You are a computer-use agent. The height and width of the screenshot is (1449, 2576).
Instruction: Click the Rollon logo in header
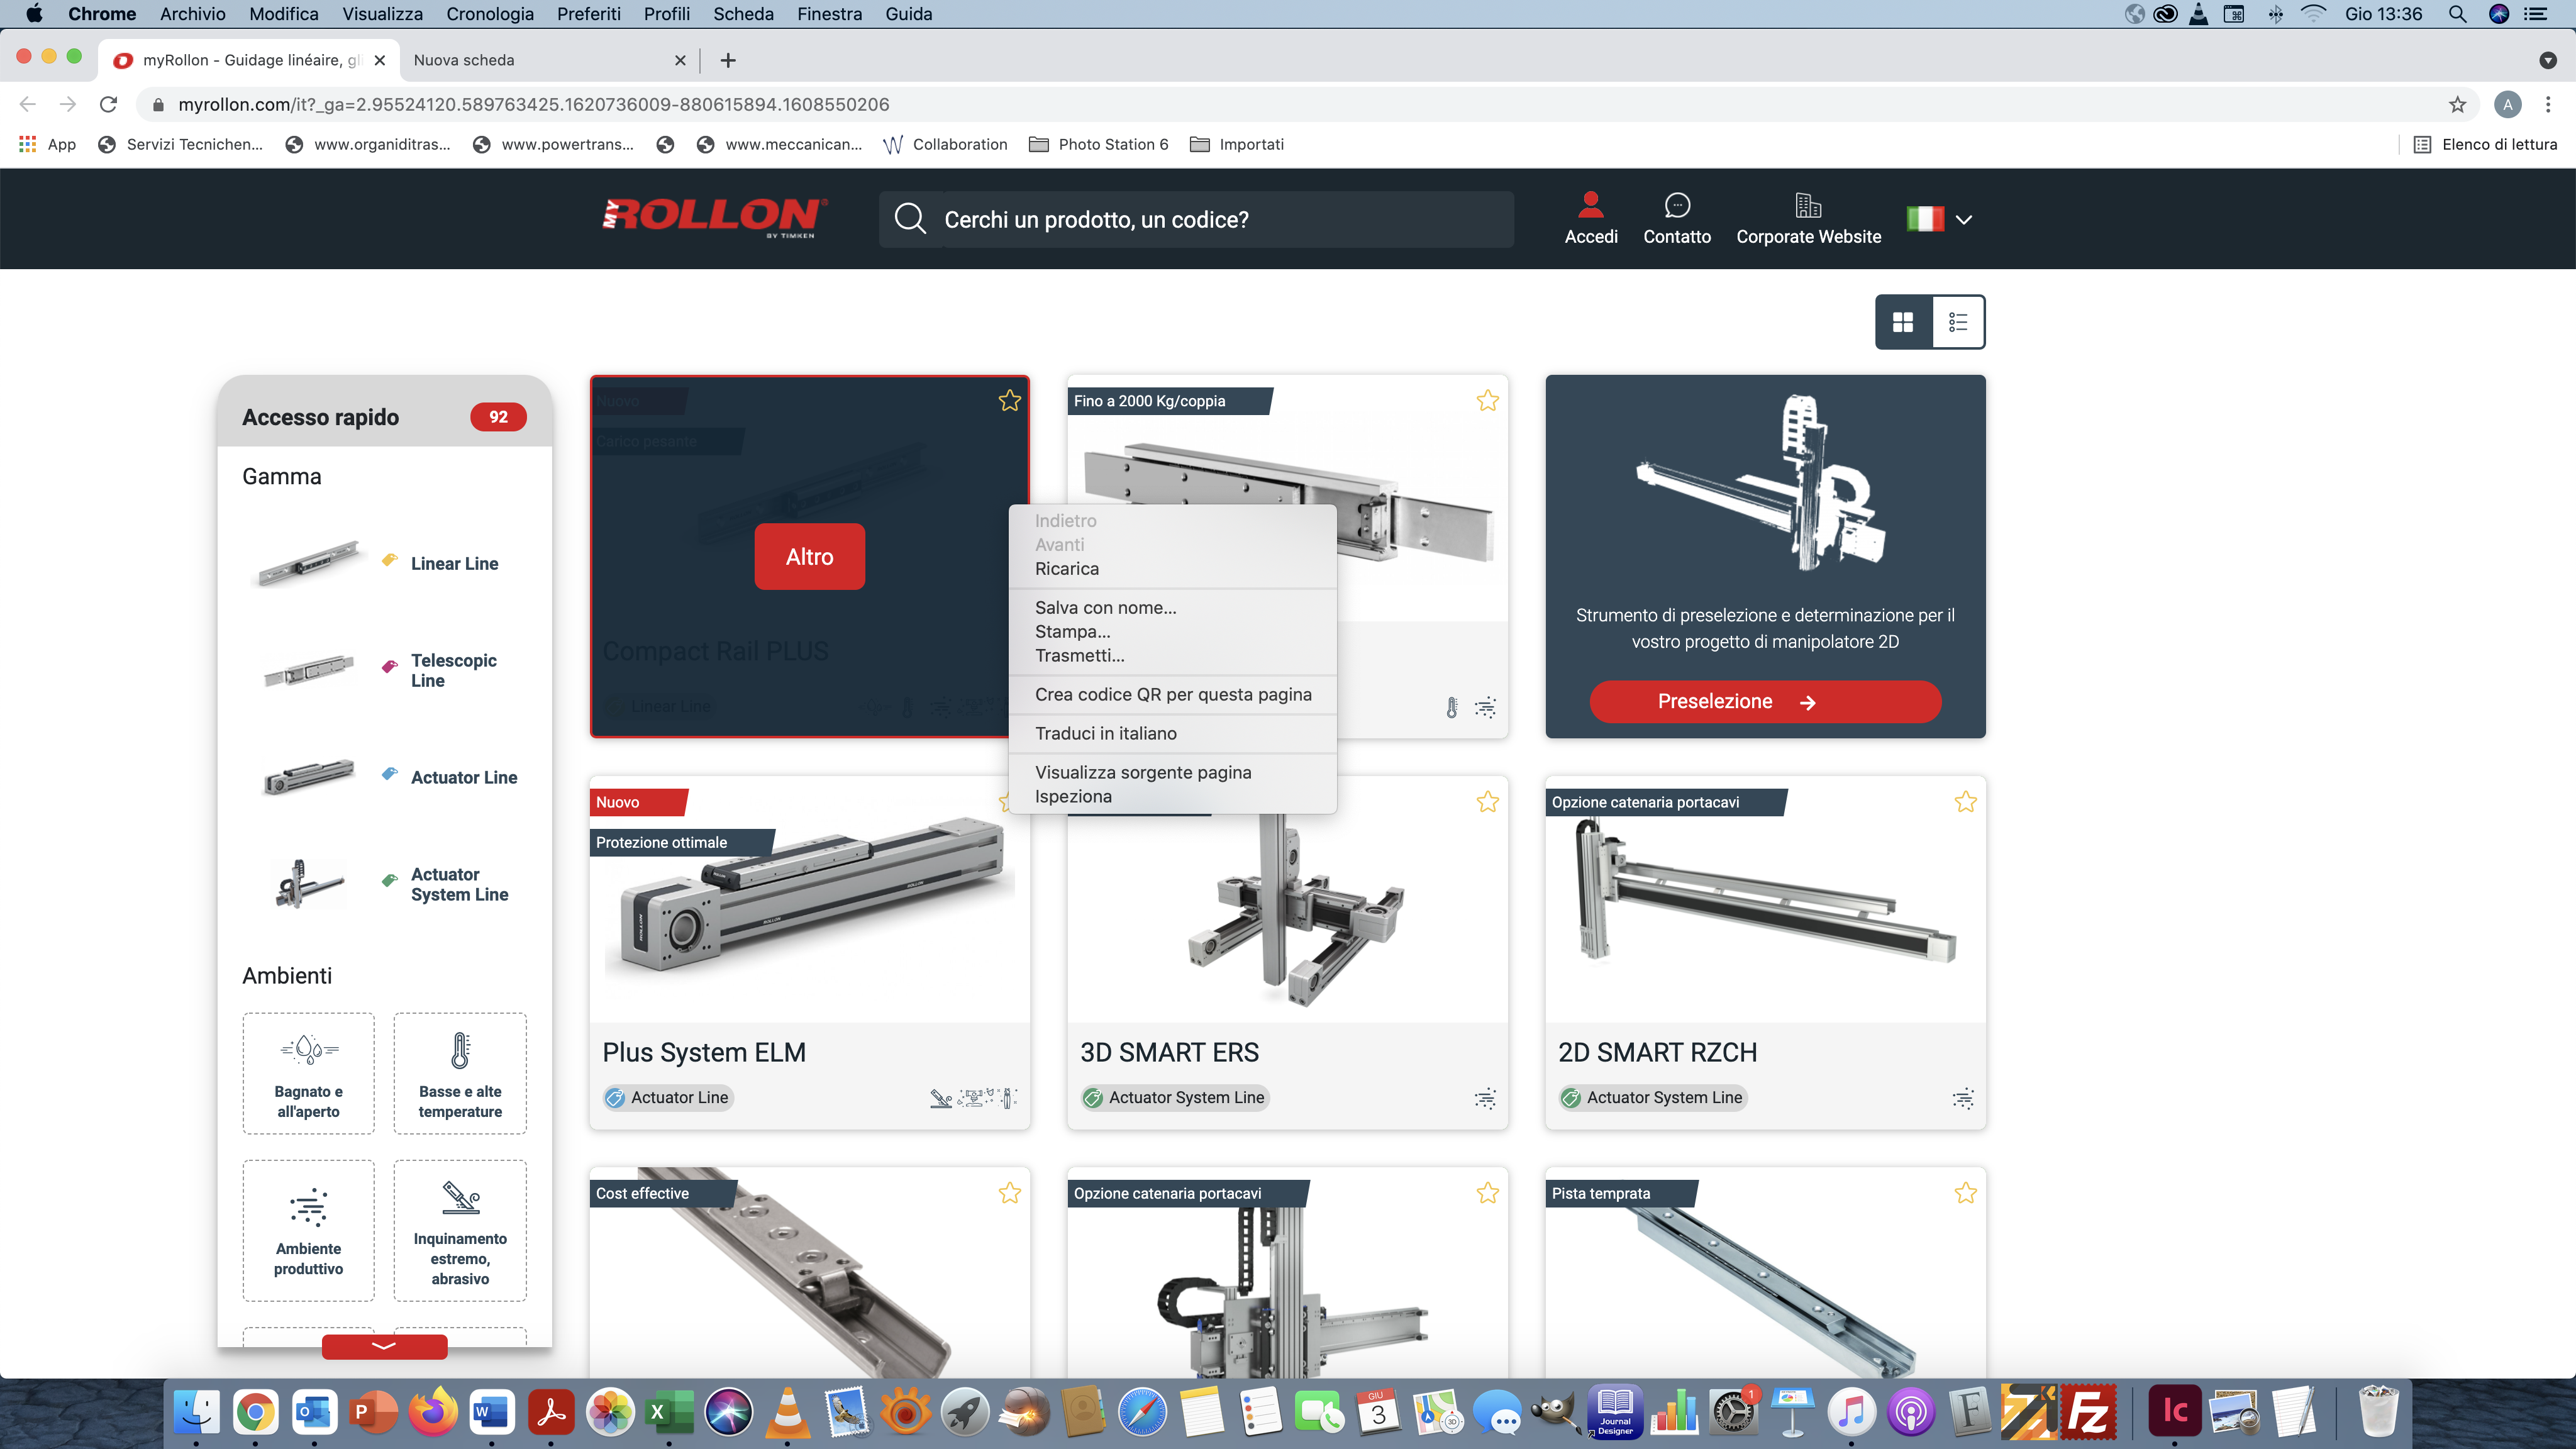click(714, 218)
